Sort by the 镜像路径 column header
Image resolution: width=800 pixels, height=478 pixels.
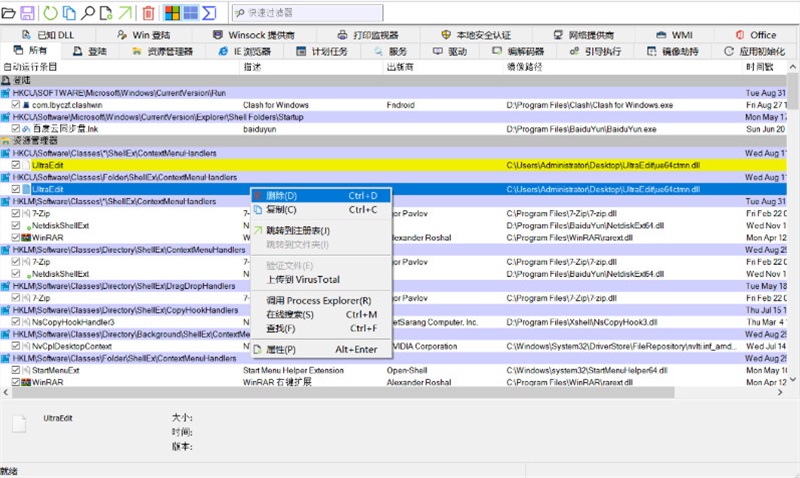pos(623,67)
